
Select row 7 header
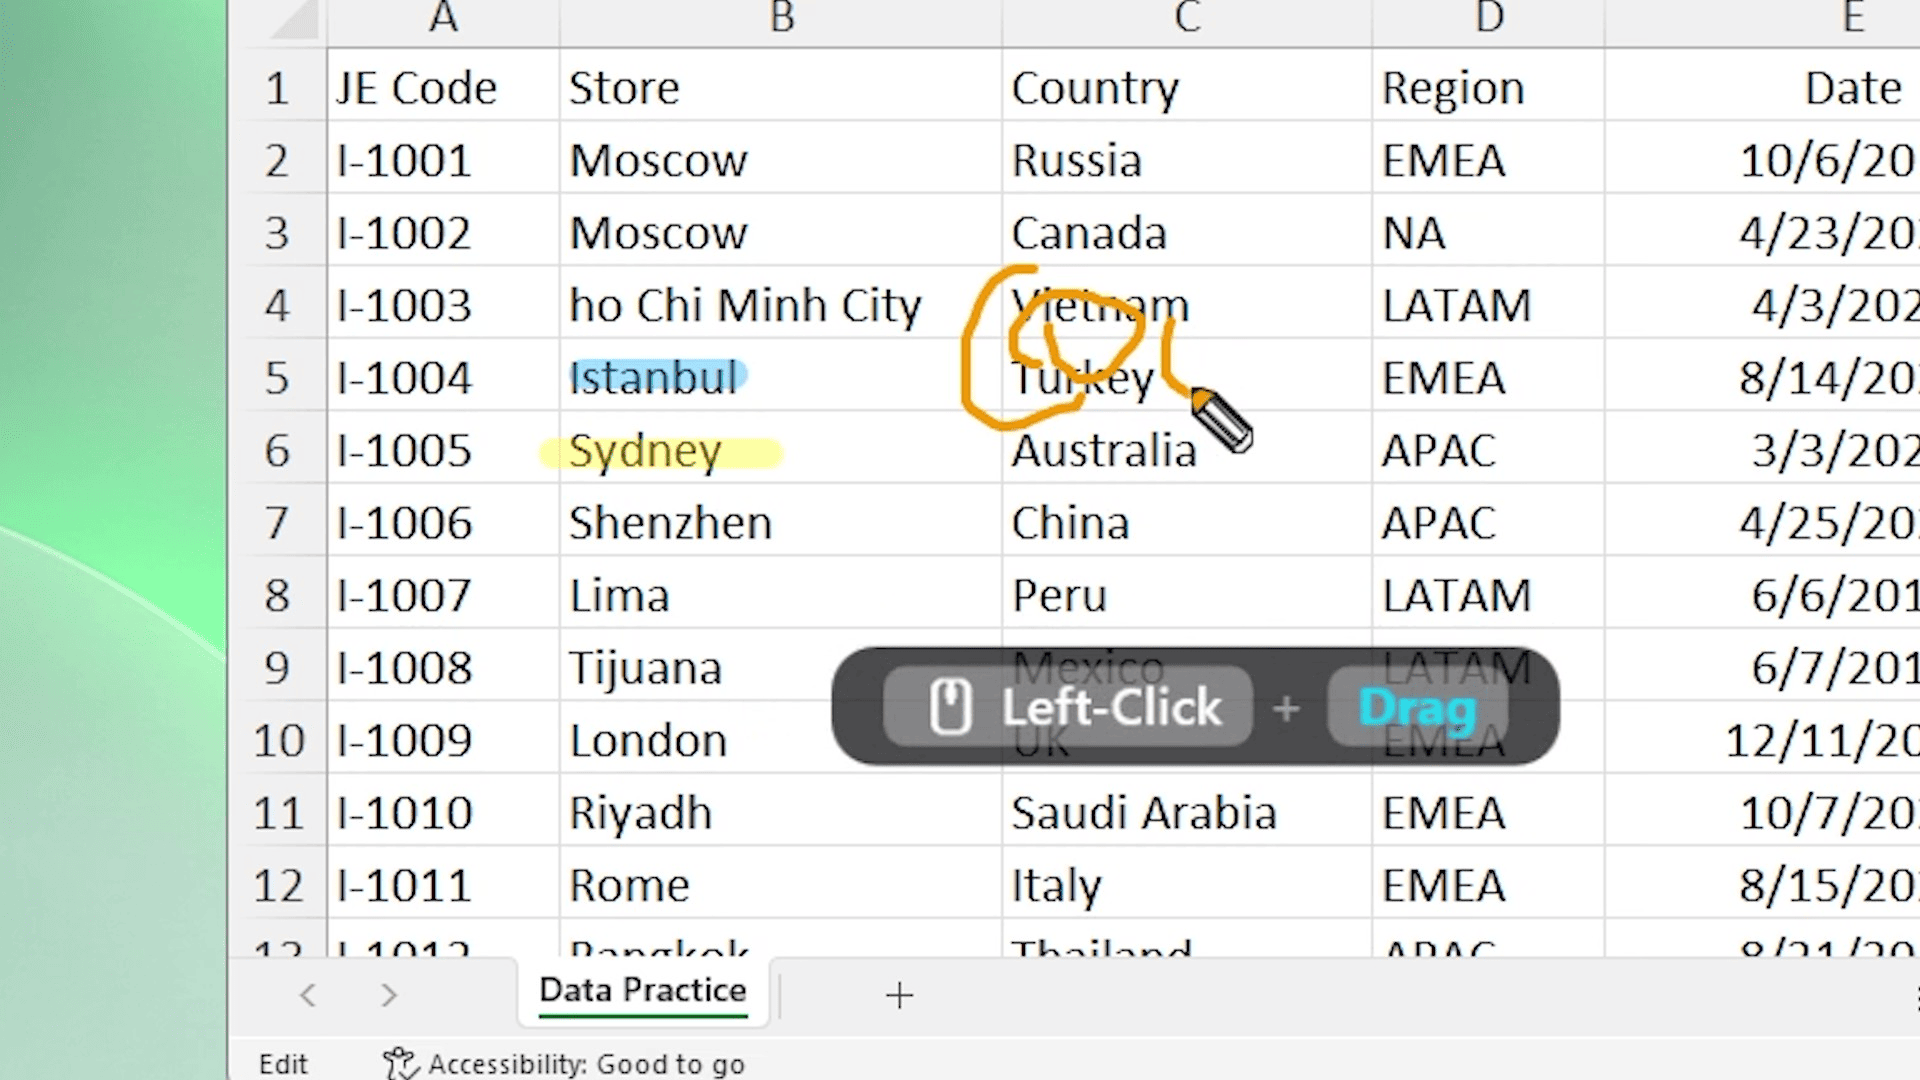[x=277, y=523]
